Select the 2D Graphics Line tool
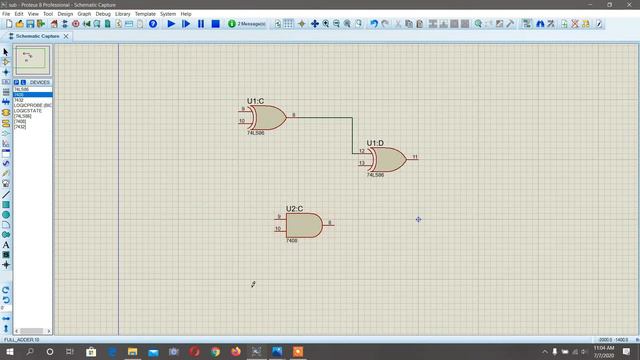 (x=6, y=195)
